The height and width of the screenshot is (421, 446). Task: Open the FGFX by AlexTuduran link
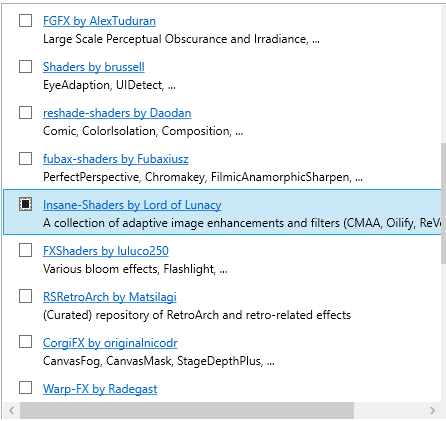tap(99, 21)
